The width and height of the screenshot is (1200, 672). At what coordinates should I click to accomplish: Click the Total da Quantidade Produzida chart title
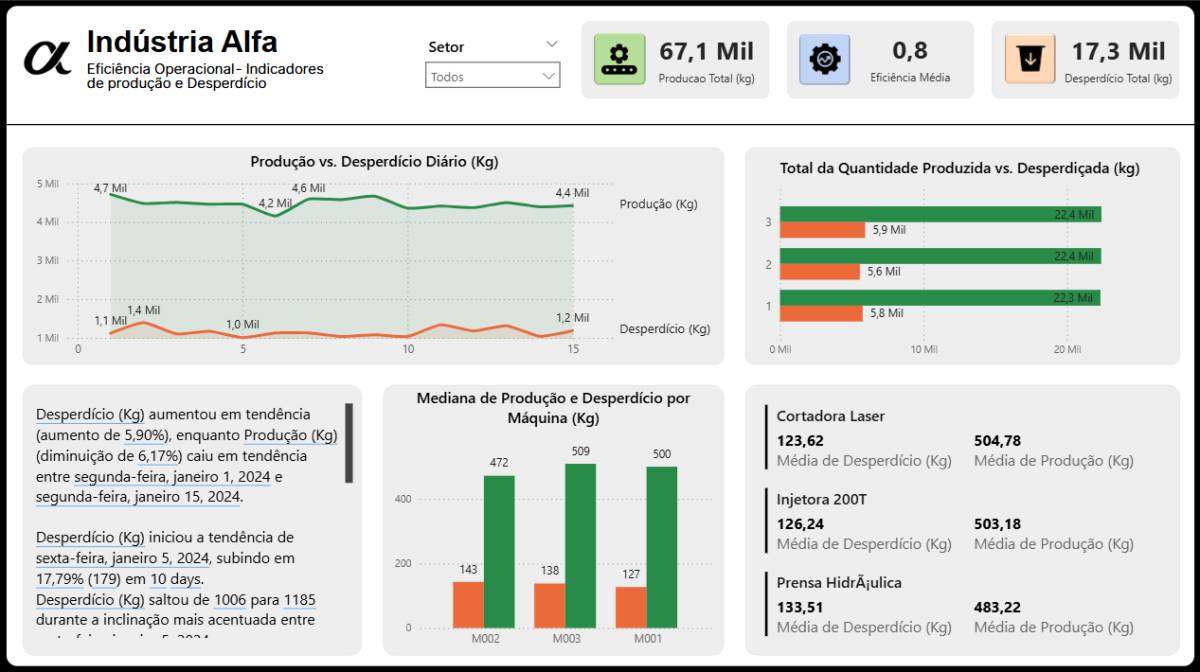pyautogui.click(x=959, y=169)
